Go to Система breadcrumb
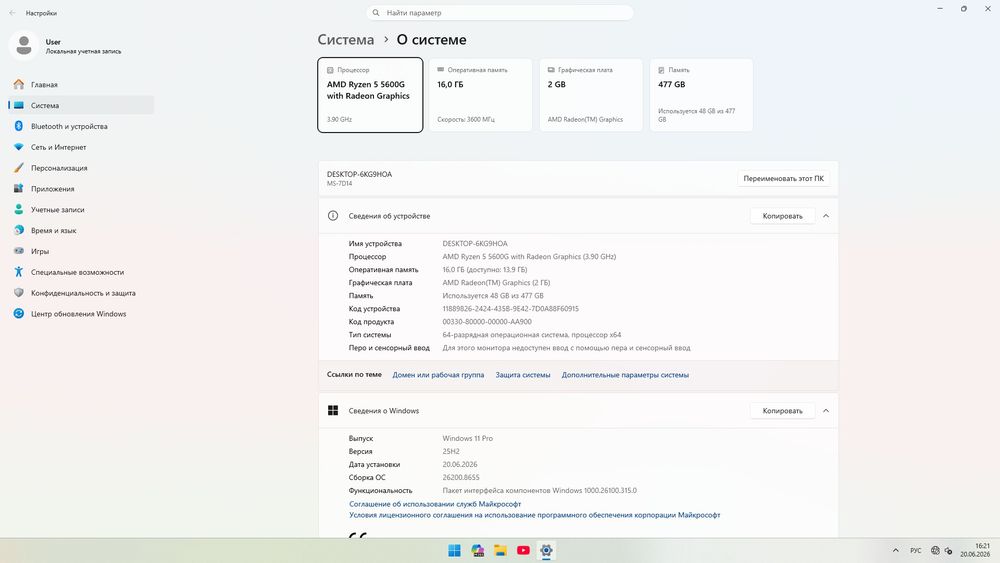The height and width of the screenshot is (563, 1000). click(x=346, y=40)
